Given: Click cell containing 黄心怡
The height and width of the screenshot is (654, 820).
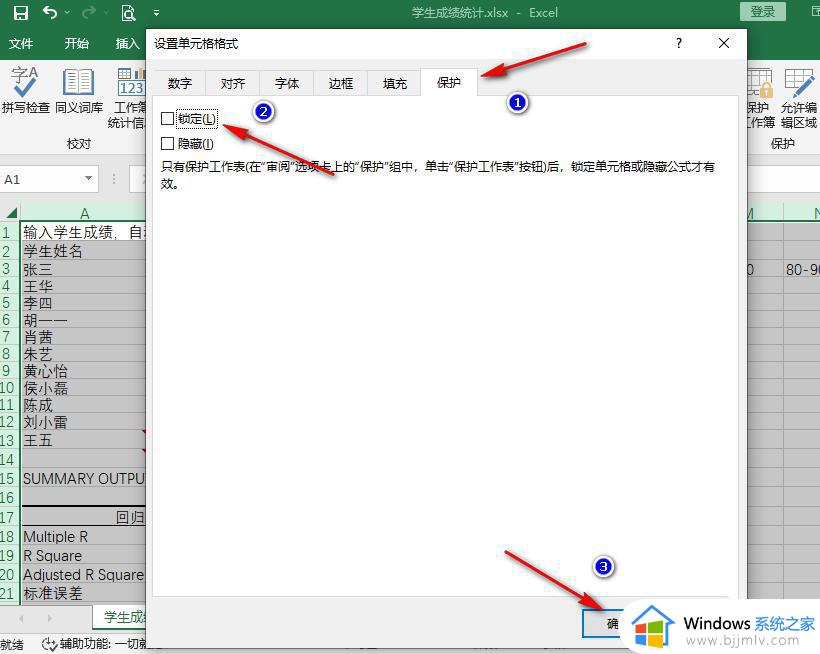Looking at the screenshot, I should point(84,371).
